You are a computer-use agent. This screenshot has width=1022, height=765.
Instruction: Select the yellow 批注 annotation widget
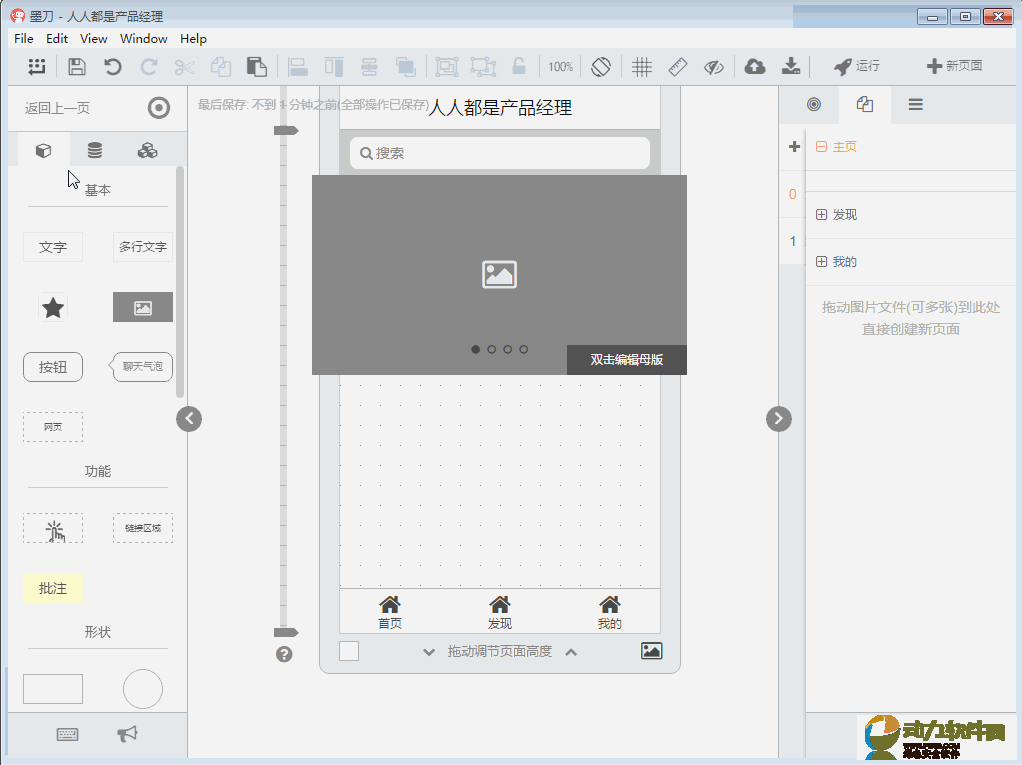pos(53,588)
